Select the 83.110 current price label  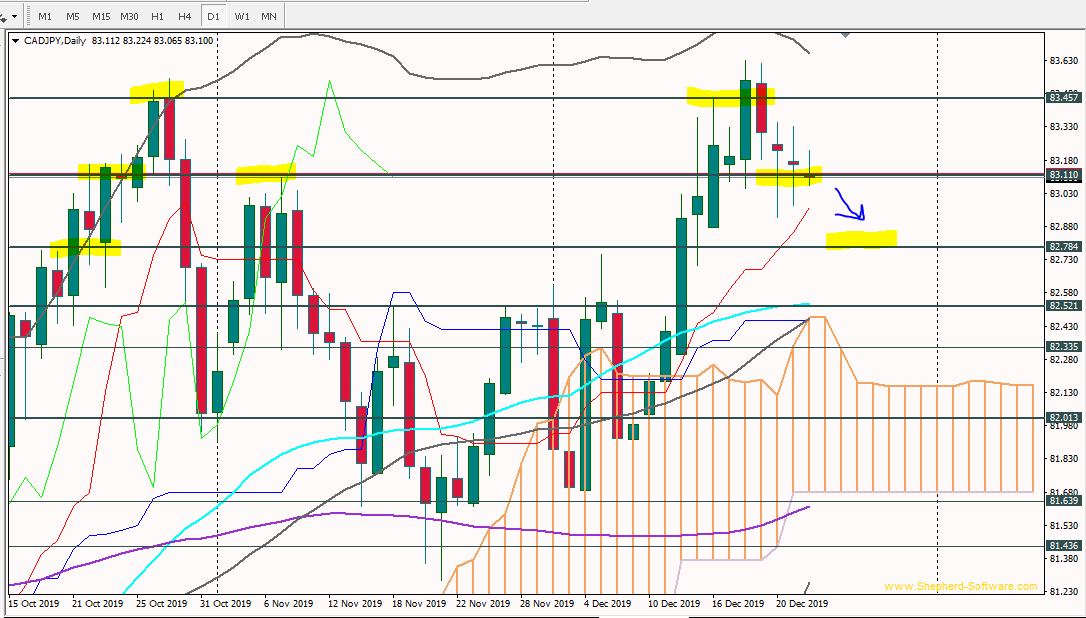(1063, 175)
